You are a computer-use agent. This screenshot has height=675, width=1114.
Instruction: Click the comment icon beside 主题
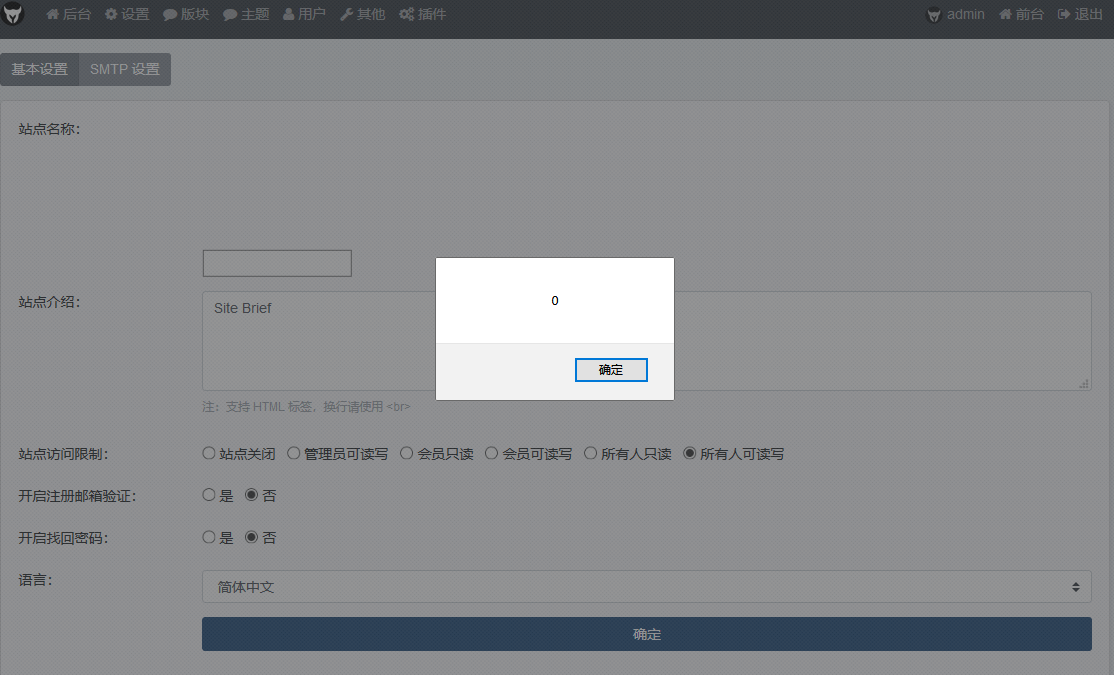pyautogui.click(x=229, y=14)
